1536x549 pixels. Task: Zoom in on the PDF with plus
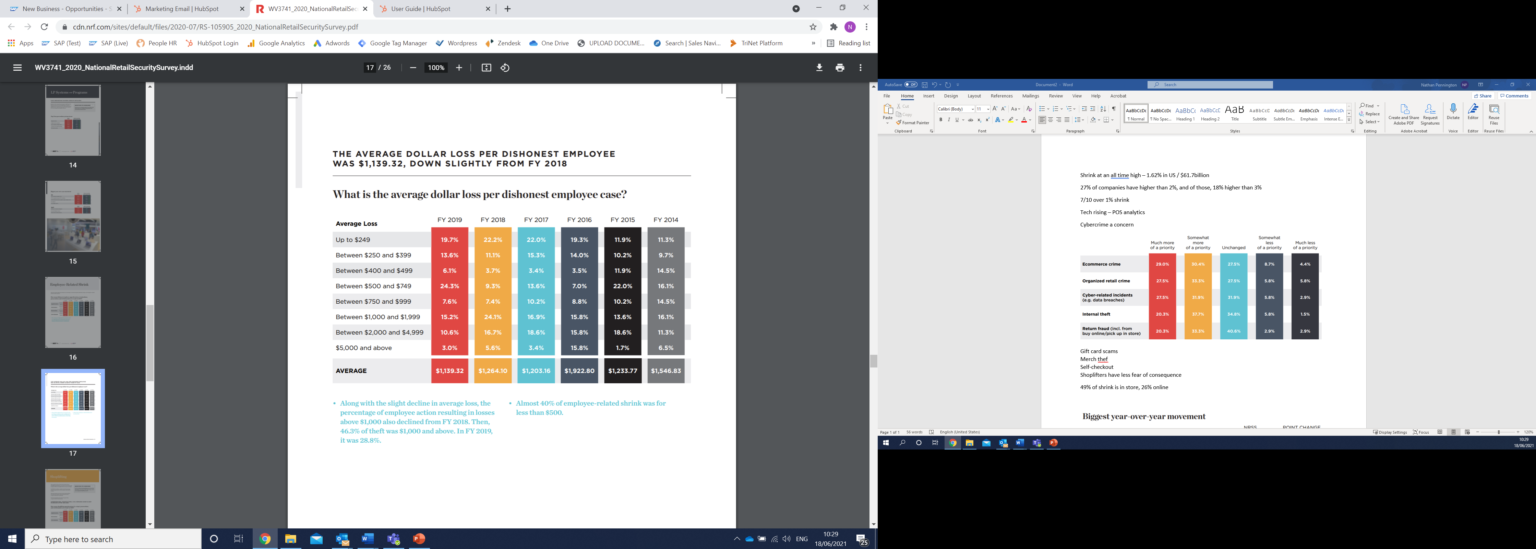tap(459, 67)
